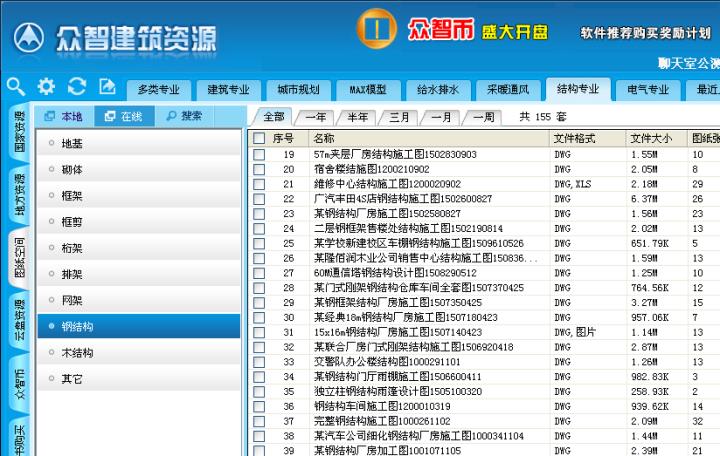Open settings via the gear icon
Image resolution: width=720 pixels, height=456 pixels.
[x=46, y=87]
